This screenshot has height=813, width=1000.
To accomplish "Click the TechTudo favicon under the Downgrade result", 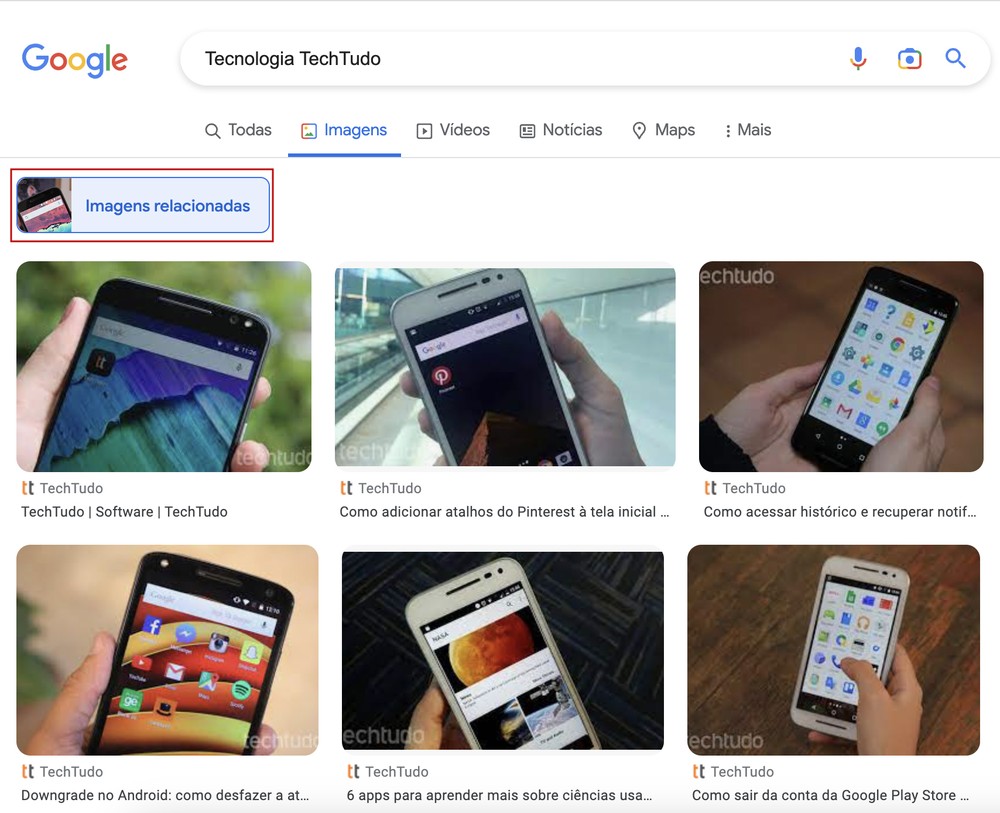I will coord(25,771).
